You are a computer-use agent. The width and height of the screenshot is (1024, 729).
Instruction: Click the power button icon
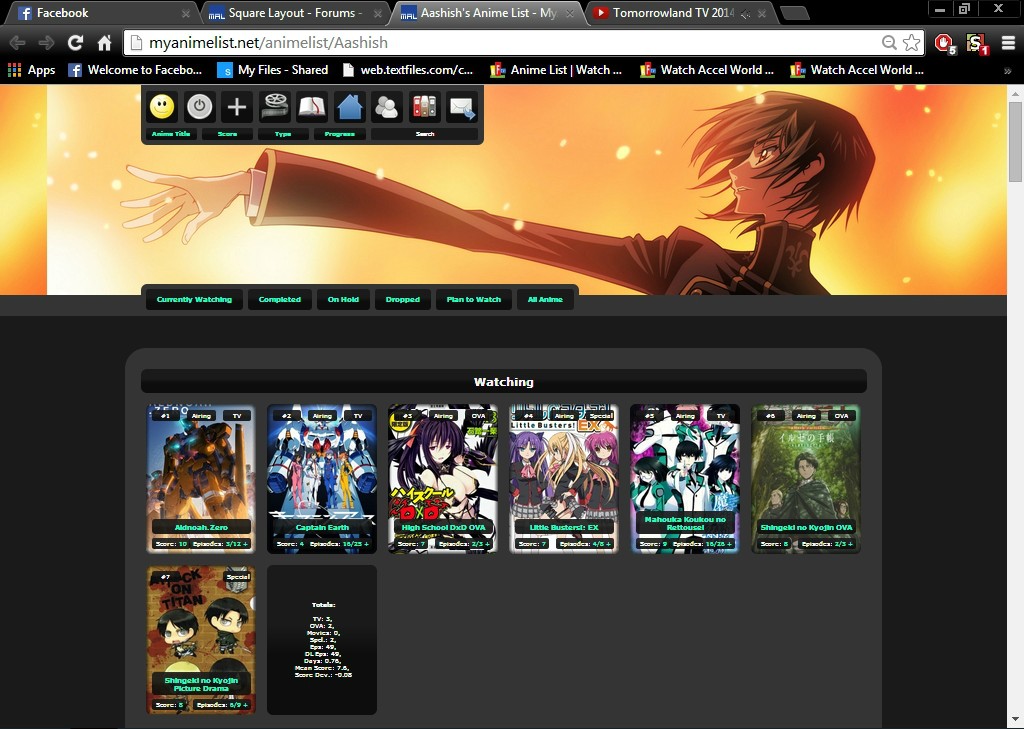199,107
